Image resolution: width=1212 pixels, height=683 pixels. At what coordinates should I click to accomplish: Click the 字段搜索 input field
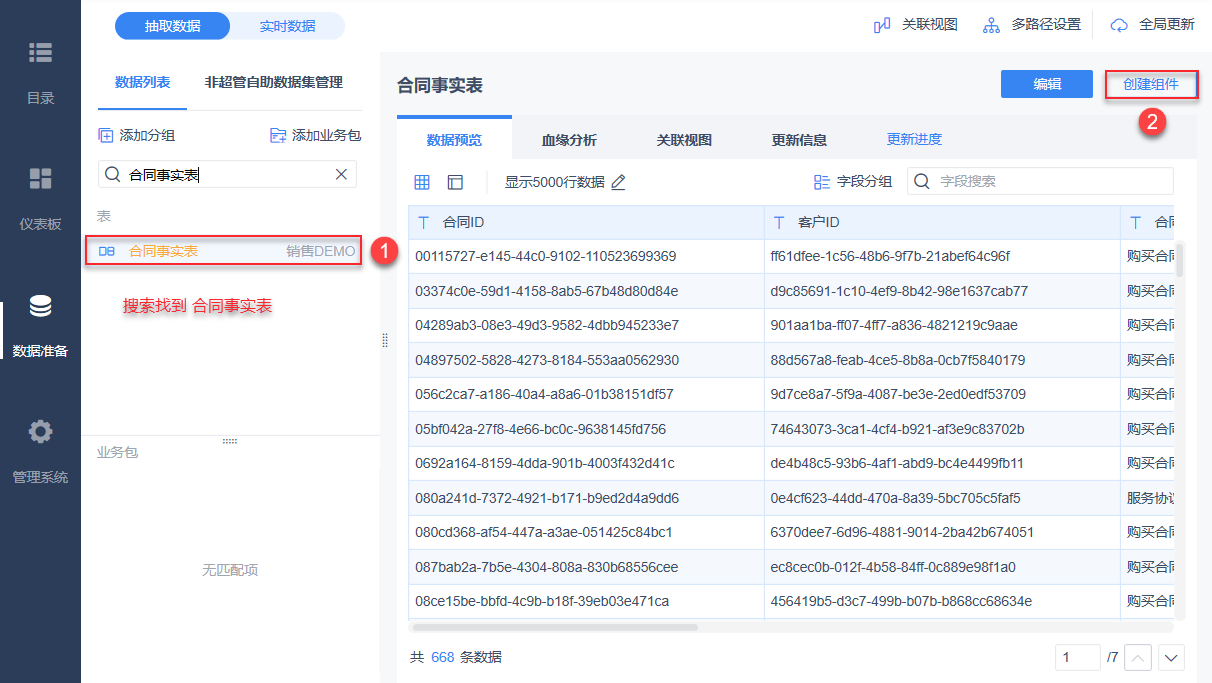[1040, 181]
